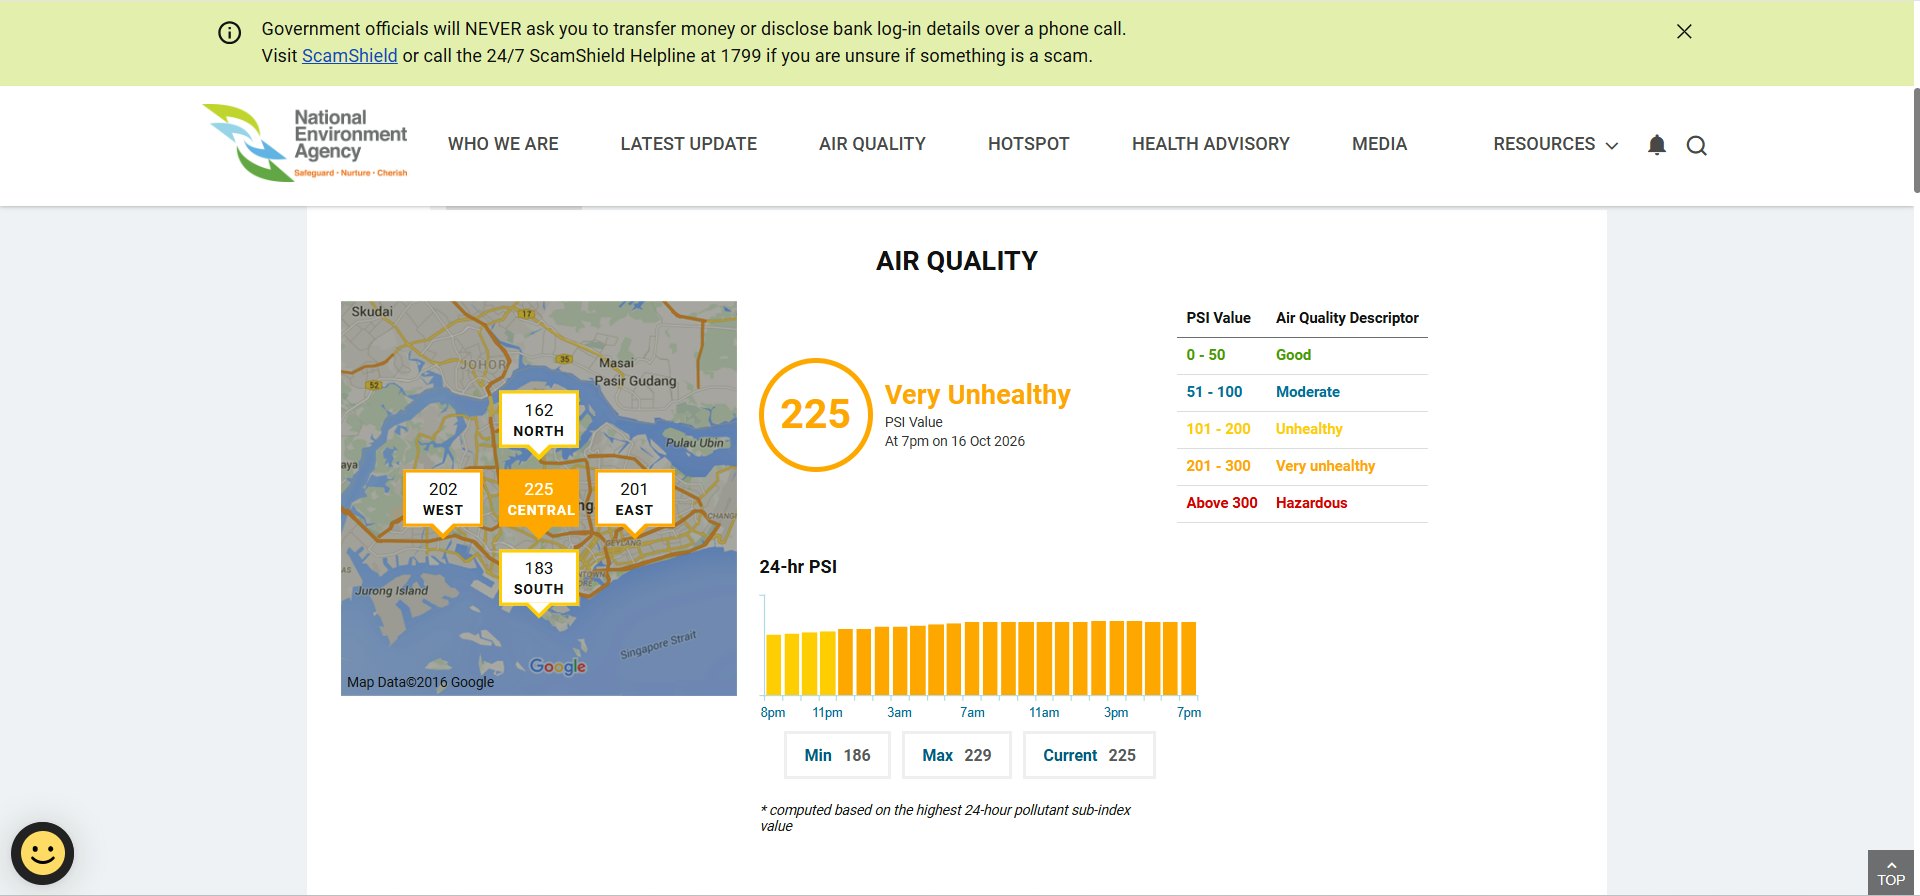This screenshot has width=1920, height=896.
Task: Select the South 183 map marker
Action: pyautogui.click(x=539, y=579)
